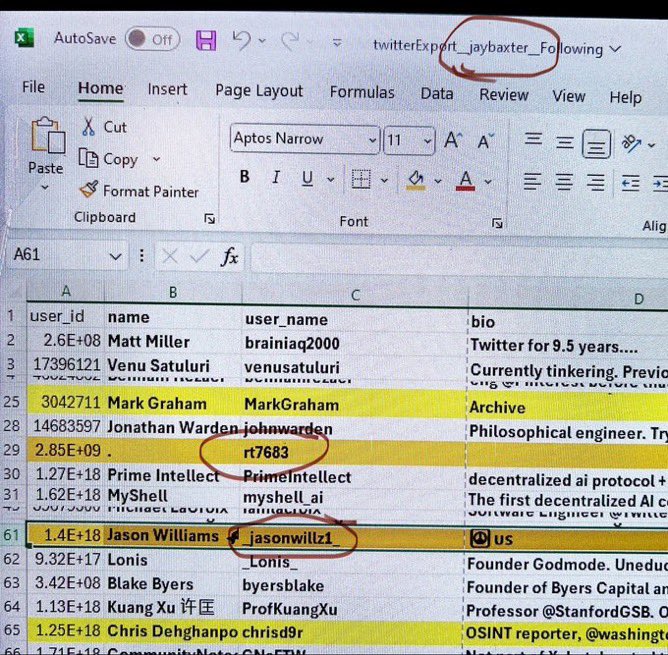Open the Formulas tab
668x655 pixels.
tap(362, 92)
